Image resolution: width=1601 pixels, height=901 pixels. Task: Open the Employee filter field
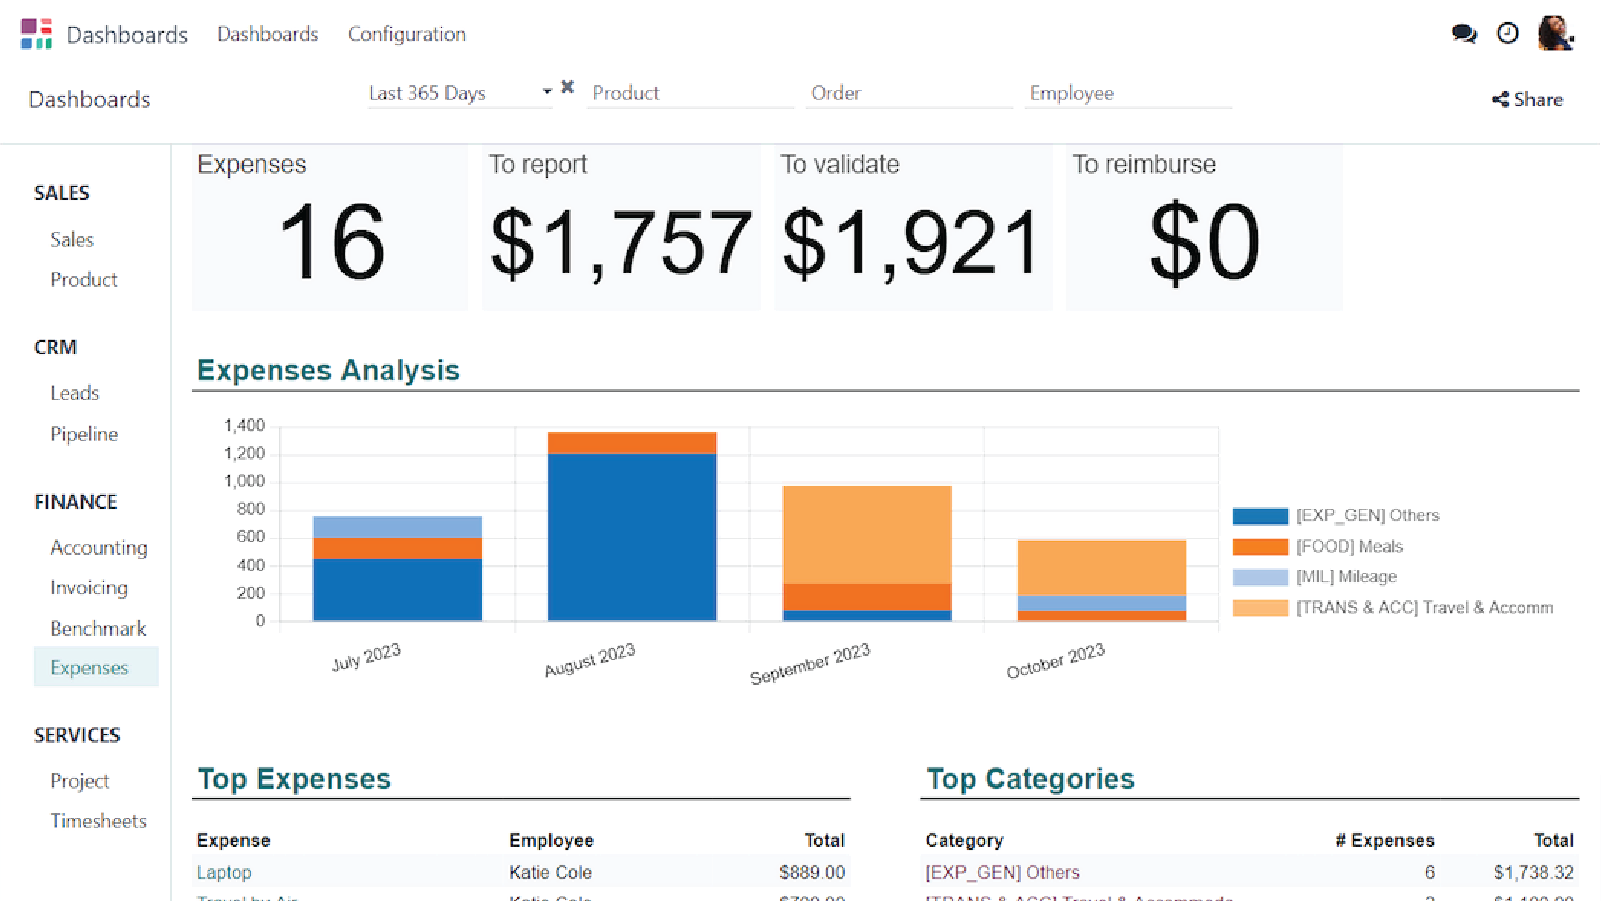(1127, 93)
